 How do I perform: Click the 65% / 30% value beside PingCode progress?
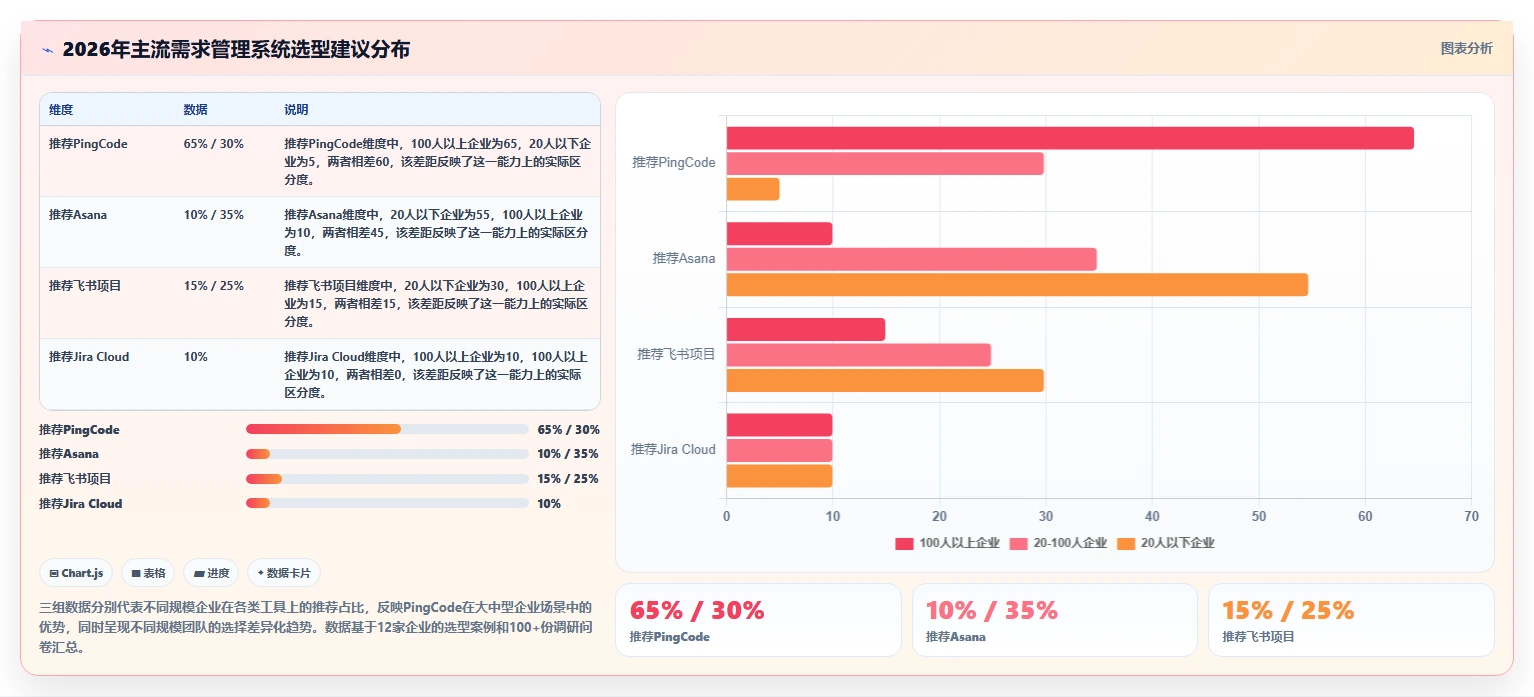pyautogui.click(x=568, y=430)
